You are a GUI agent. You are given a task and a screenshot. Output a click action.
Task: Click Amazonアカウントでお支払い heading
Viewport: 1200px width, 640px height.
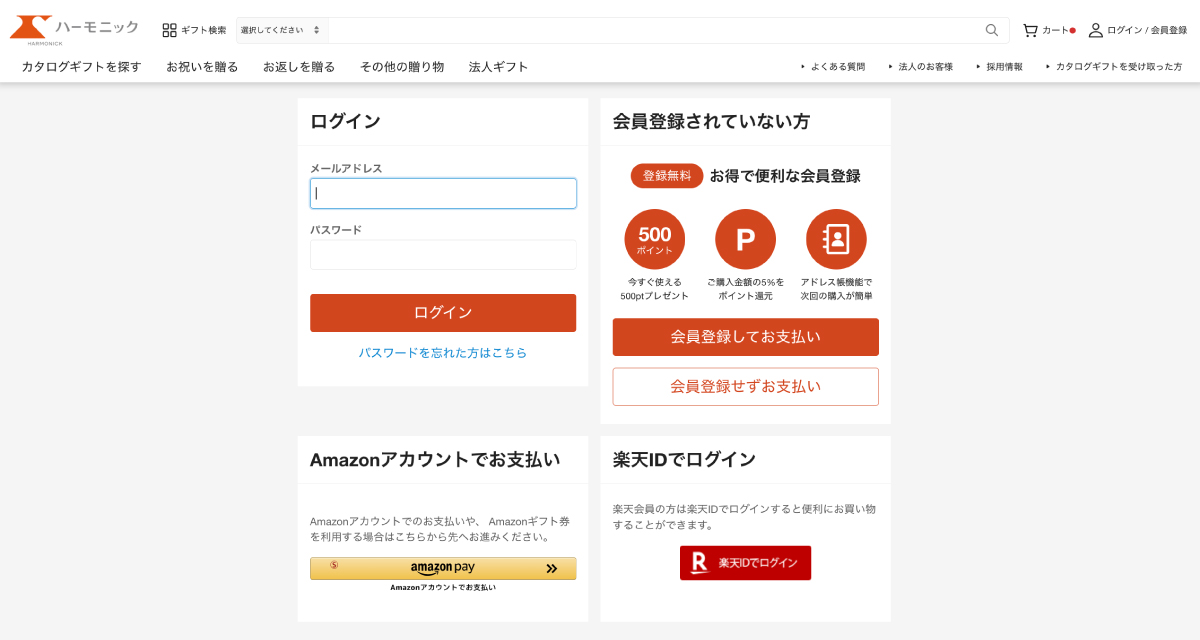(435, 460)
